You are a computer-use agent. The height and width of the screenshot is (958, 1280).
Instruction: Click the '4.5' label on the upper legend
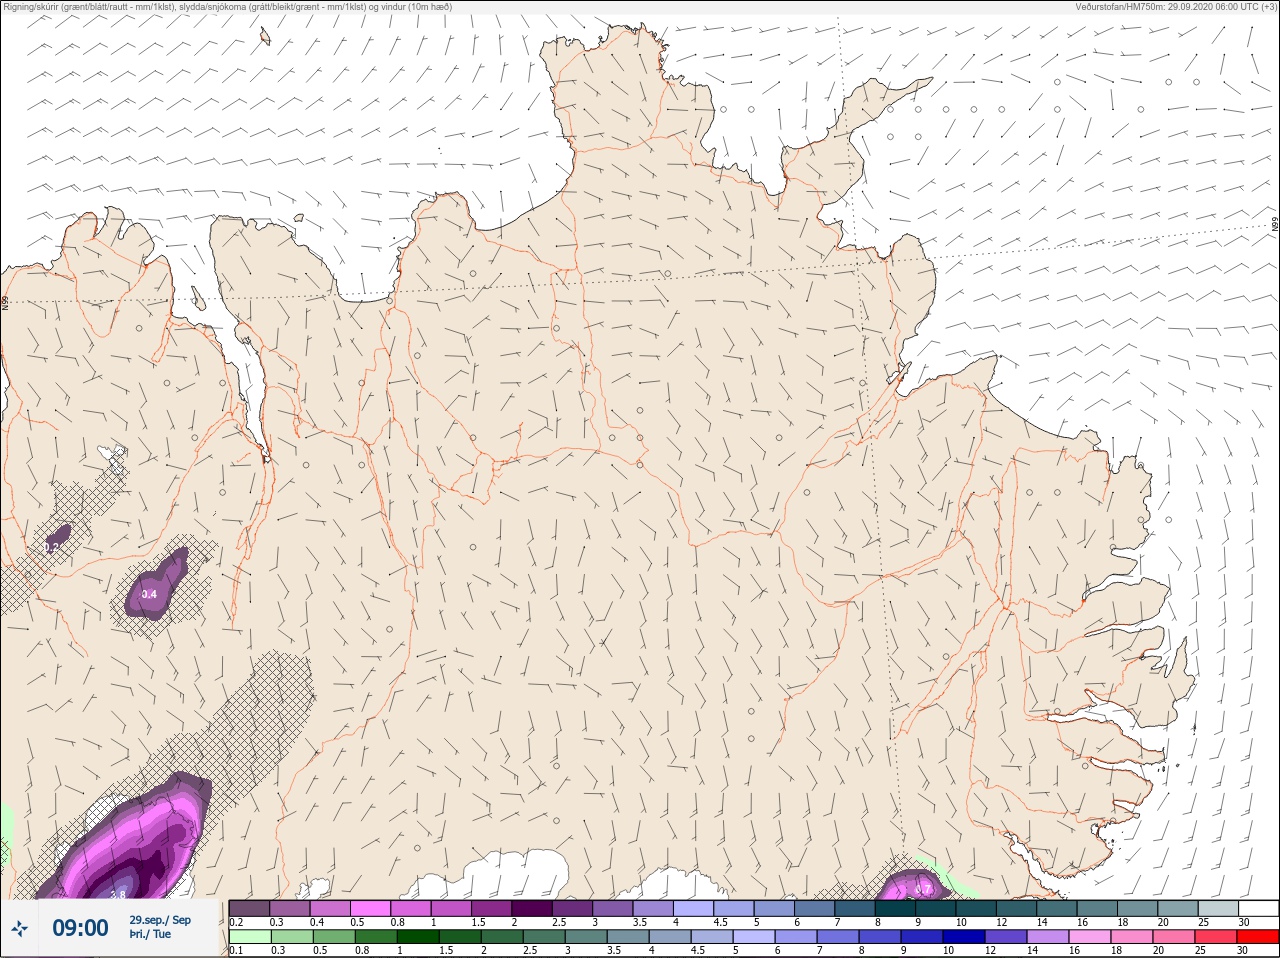tap(721, 922)
